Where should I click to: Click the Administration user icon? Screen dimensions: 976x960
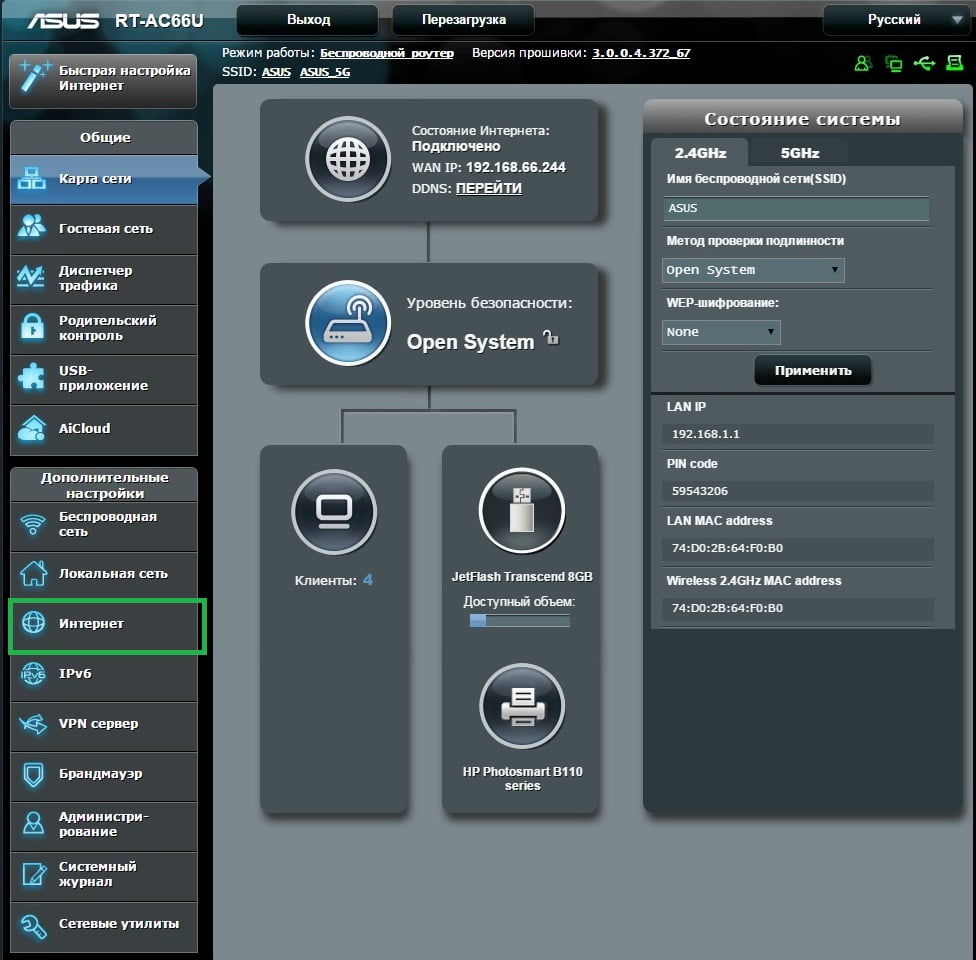click(x=34, y=824)
